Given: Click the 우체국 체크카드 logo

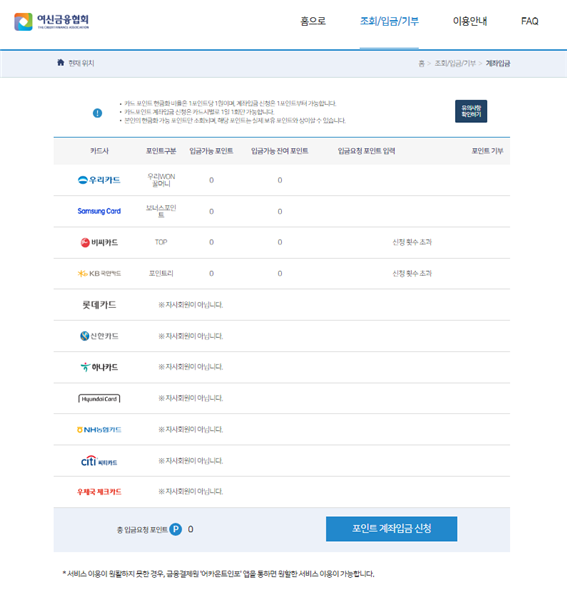Looking at the screenshot, I should [x=99, y=492].
